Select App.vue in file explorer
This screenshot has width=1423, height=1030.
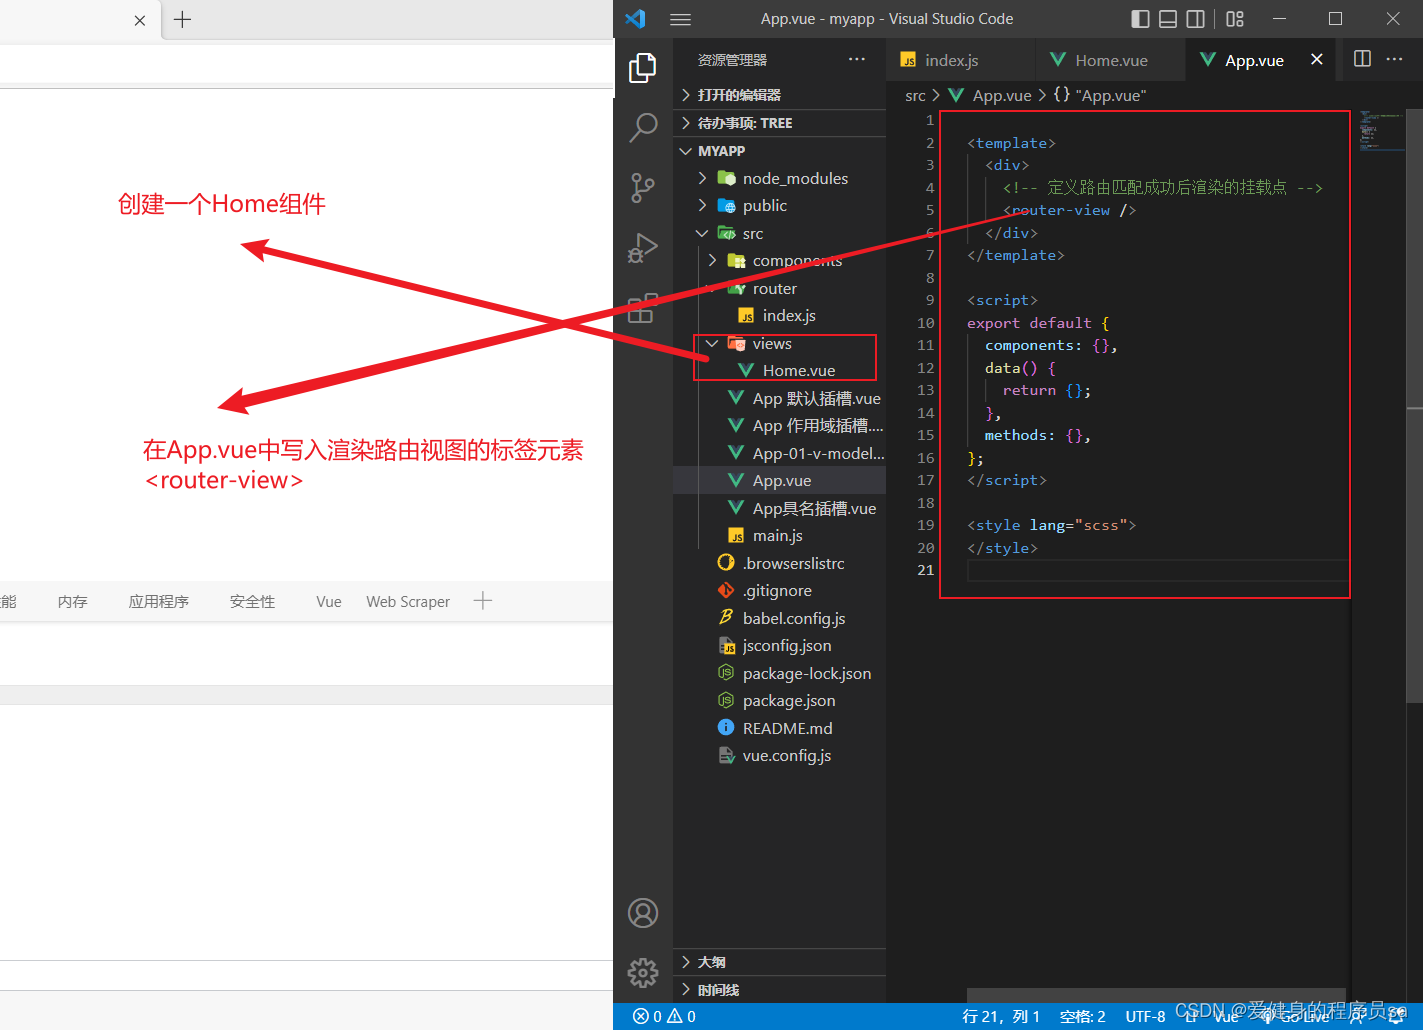click(779, 480)
